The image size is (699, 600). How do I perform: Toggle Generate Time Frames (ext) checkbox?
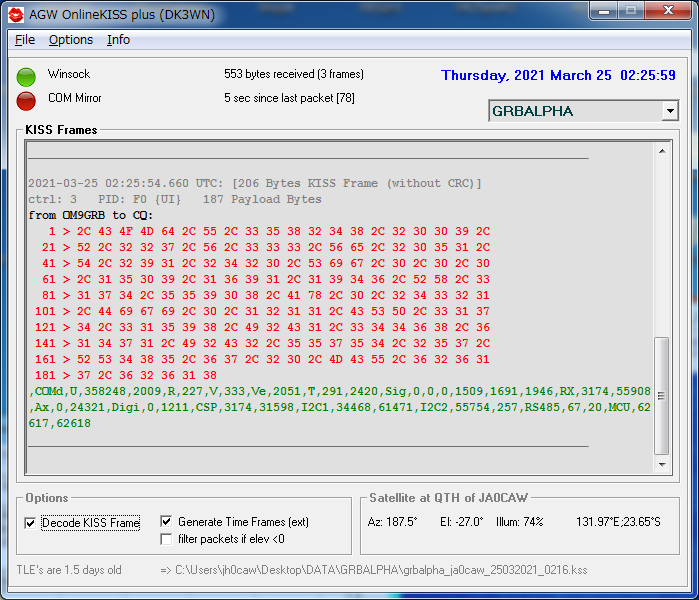(x=166, y=522)
